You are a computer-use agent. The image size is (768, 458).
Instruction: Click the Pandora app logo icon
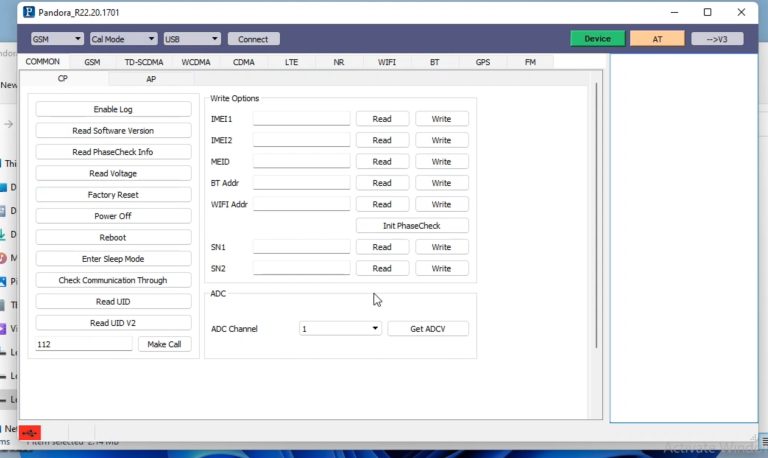click(29, 12)
